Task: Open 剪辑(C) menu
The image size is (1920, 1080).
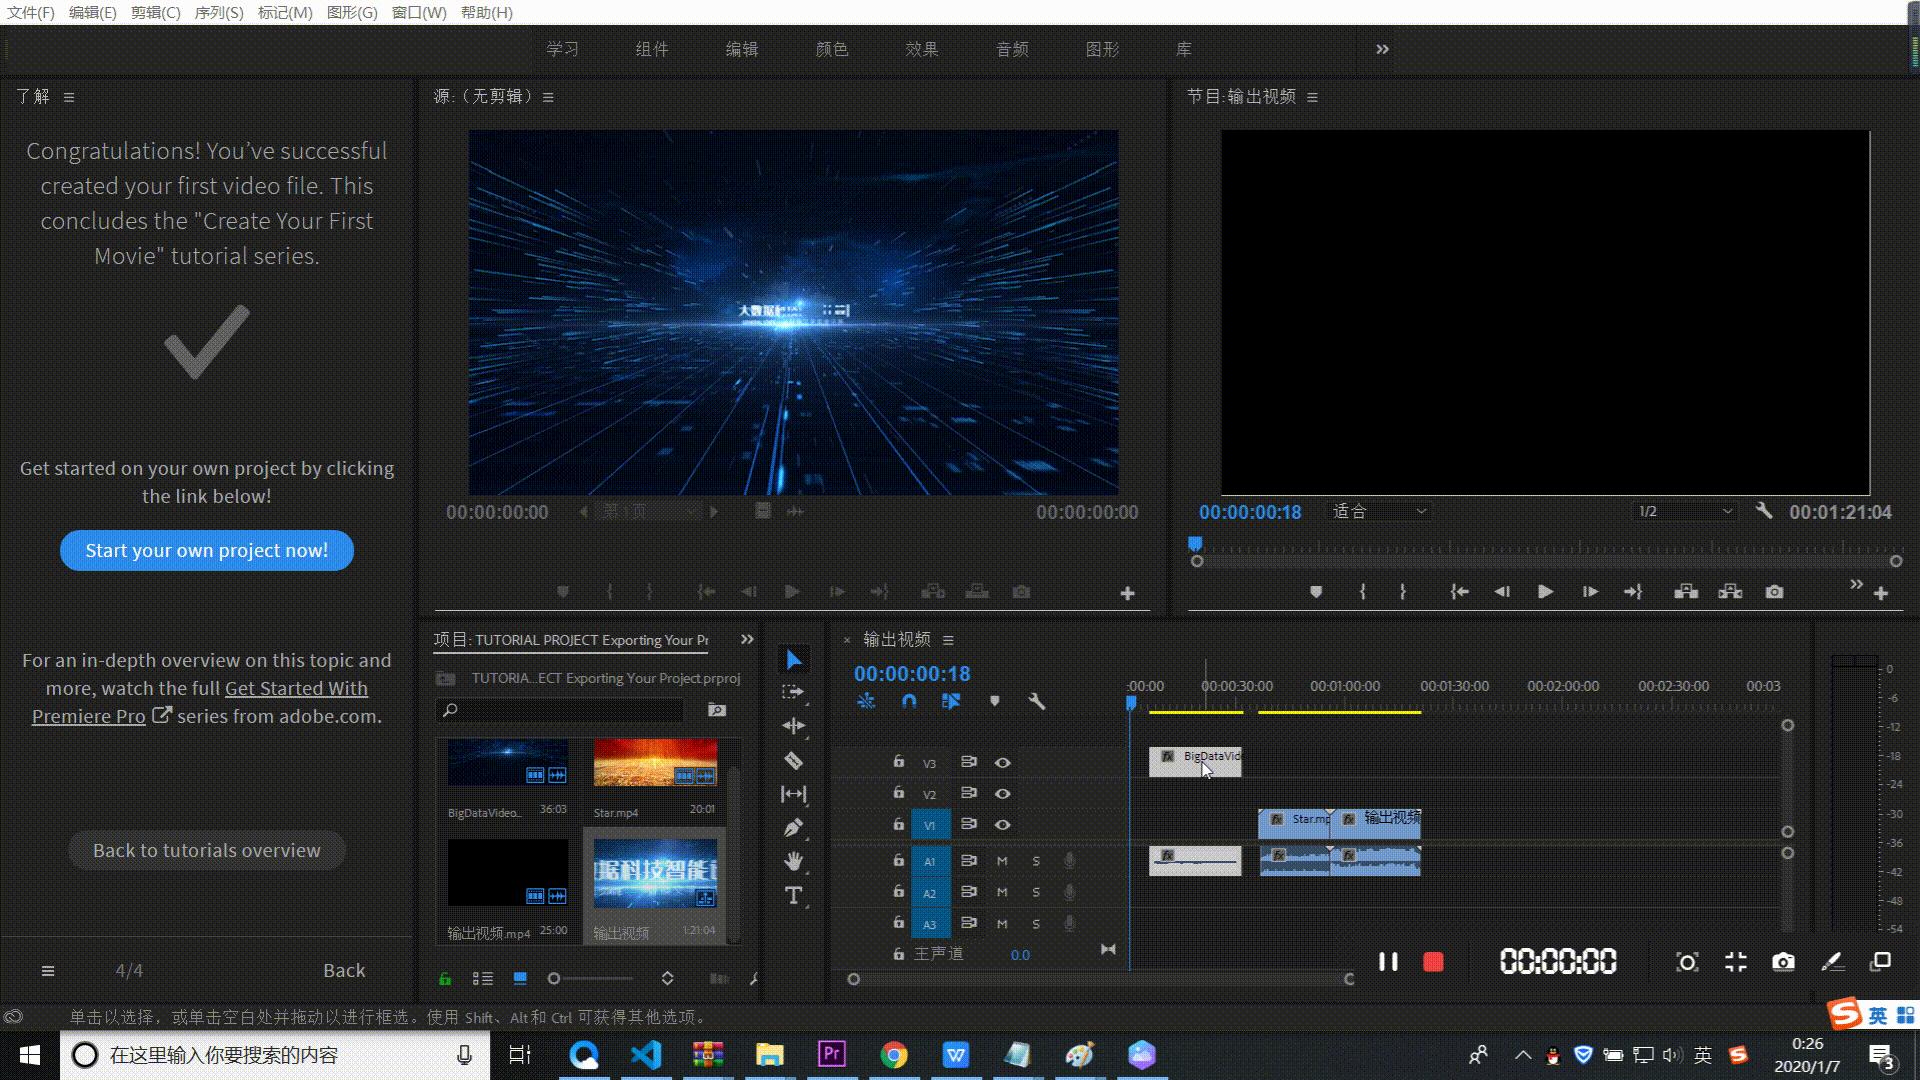Action: click(x=155, y=12)
